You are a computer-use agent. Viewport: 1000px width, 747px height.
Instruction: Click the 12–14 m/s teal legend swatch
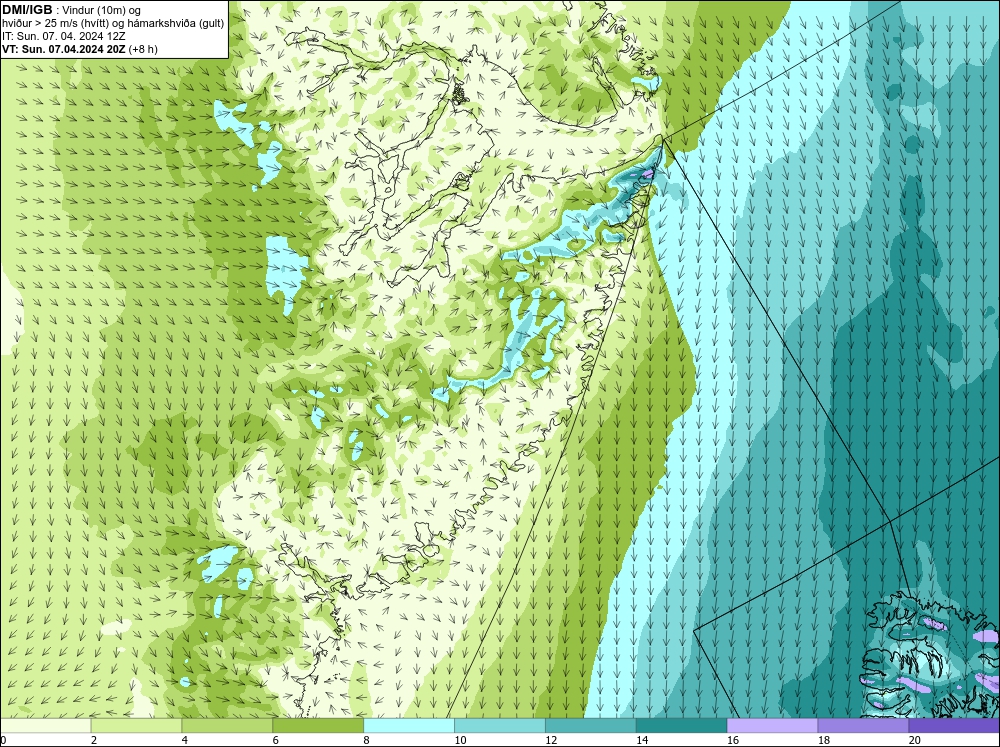click(x=591, y=726)
